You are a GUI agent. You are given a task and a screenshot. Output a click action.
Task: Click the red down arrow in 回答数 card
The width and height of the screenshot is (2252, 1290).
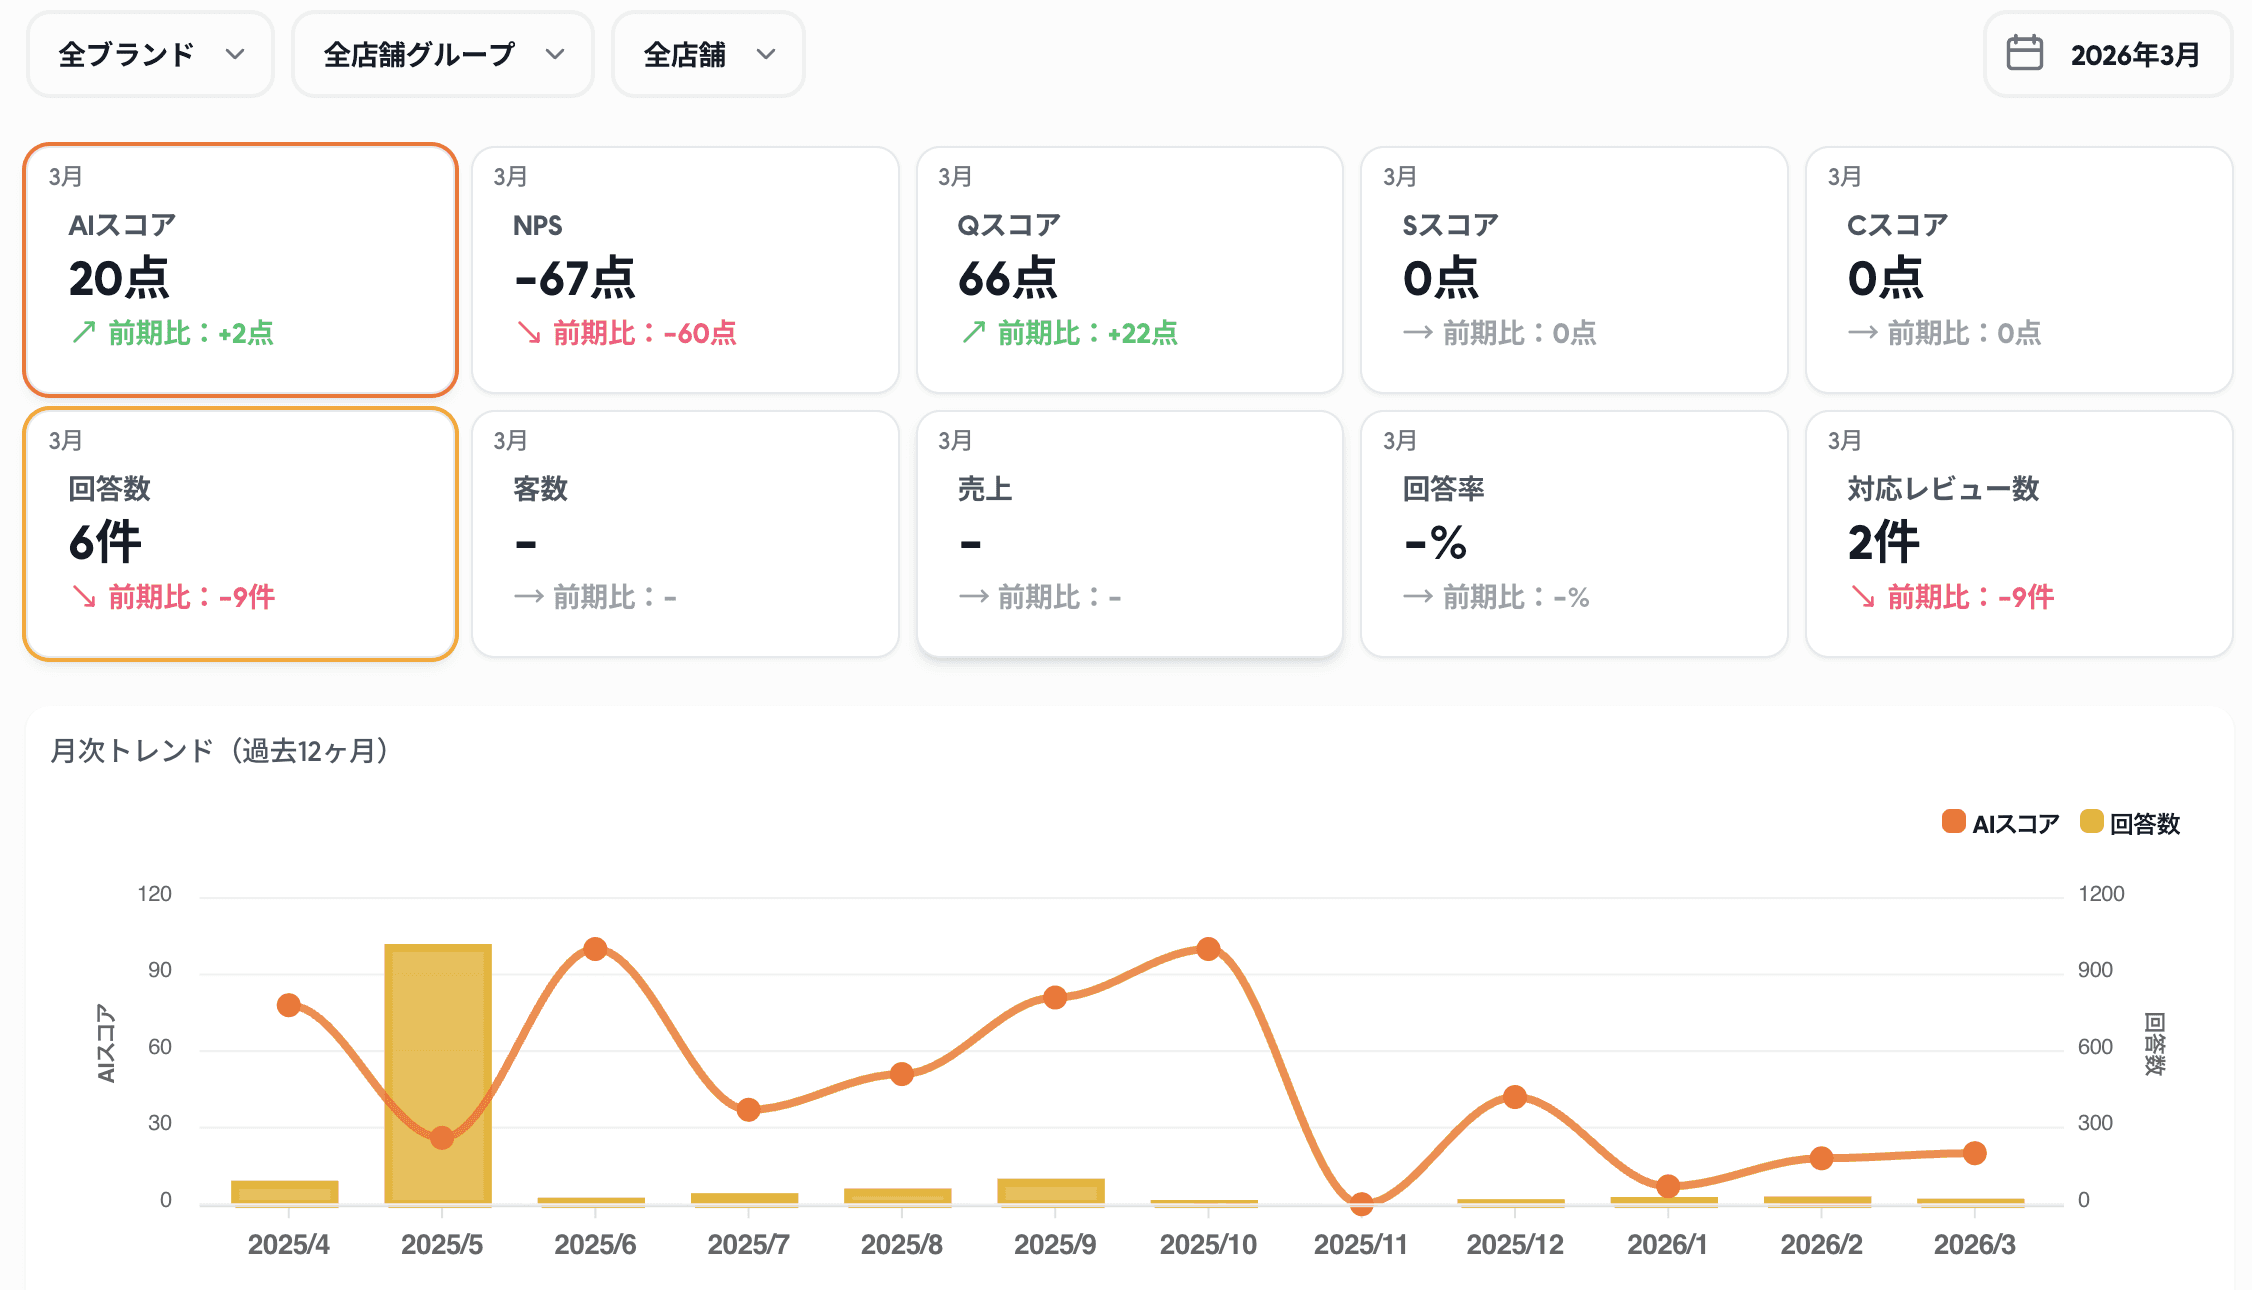tap(84, 597)
